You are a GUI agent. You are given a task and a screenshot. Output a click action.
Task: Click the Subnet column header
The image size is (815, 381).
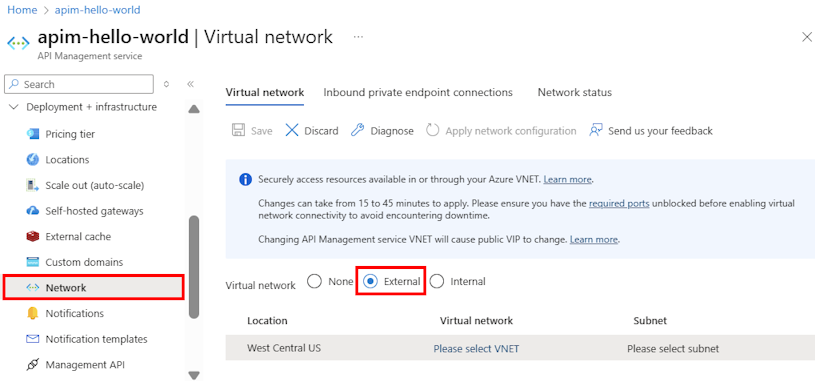pos(650,321)
